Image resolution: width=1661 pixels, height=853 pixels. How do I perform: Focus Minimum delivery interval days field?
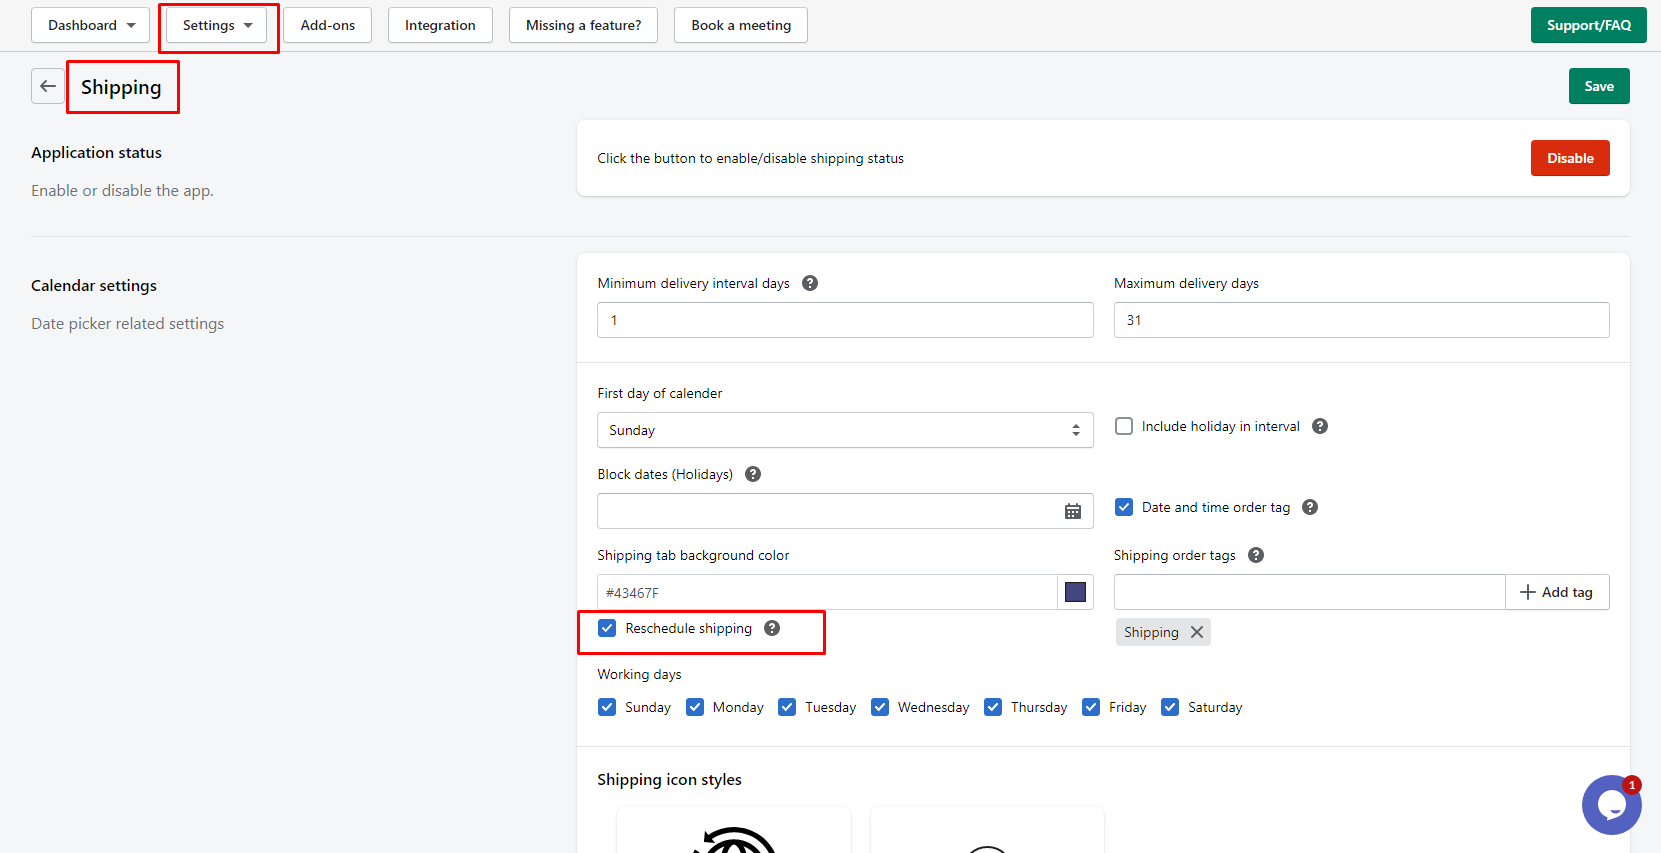(x=845, y=320)
